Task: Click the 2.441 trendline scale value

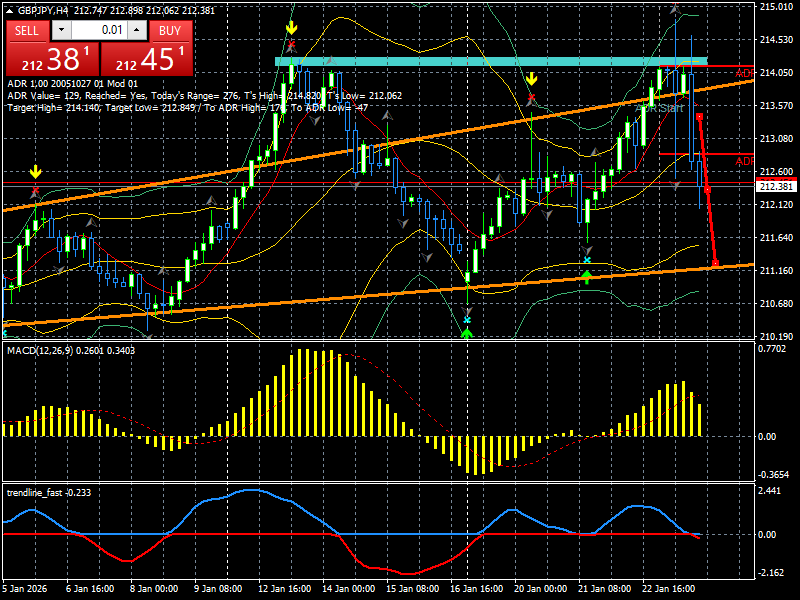Action: [x=770, y=490]
